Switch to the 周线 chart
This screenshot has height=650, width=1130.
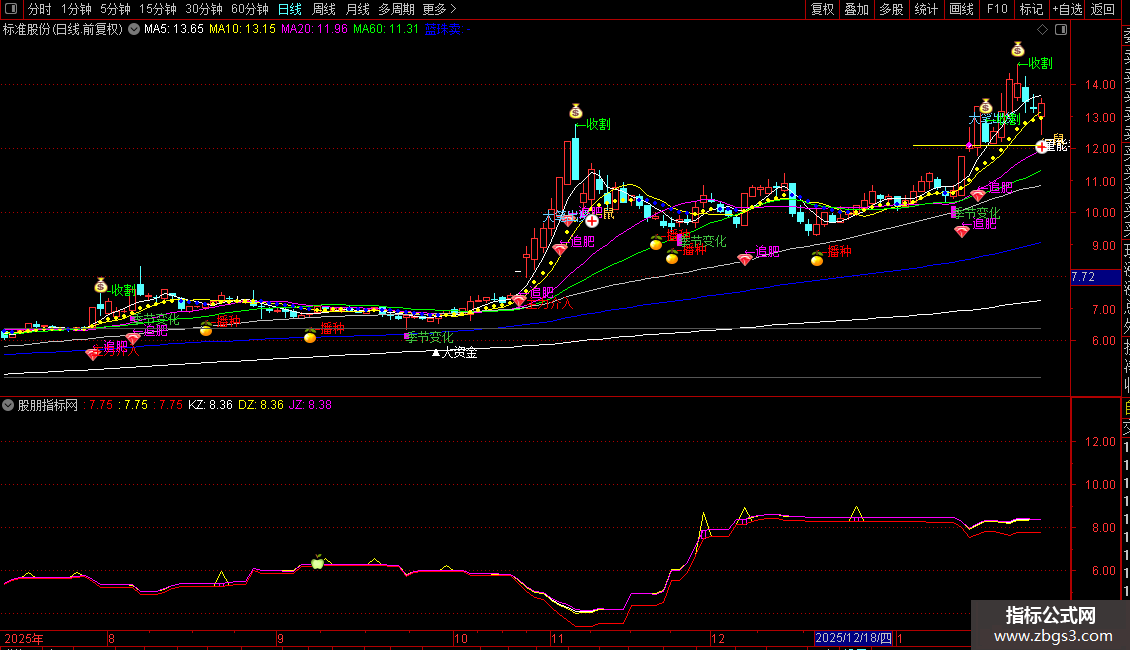pos(324,9)
